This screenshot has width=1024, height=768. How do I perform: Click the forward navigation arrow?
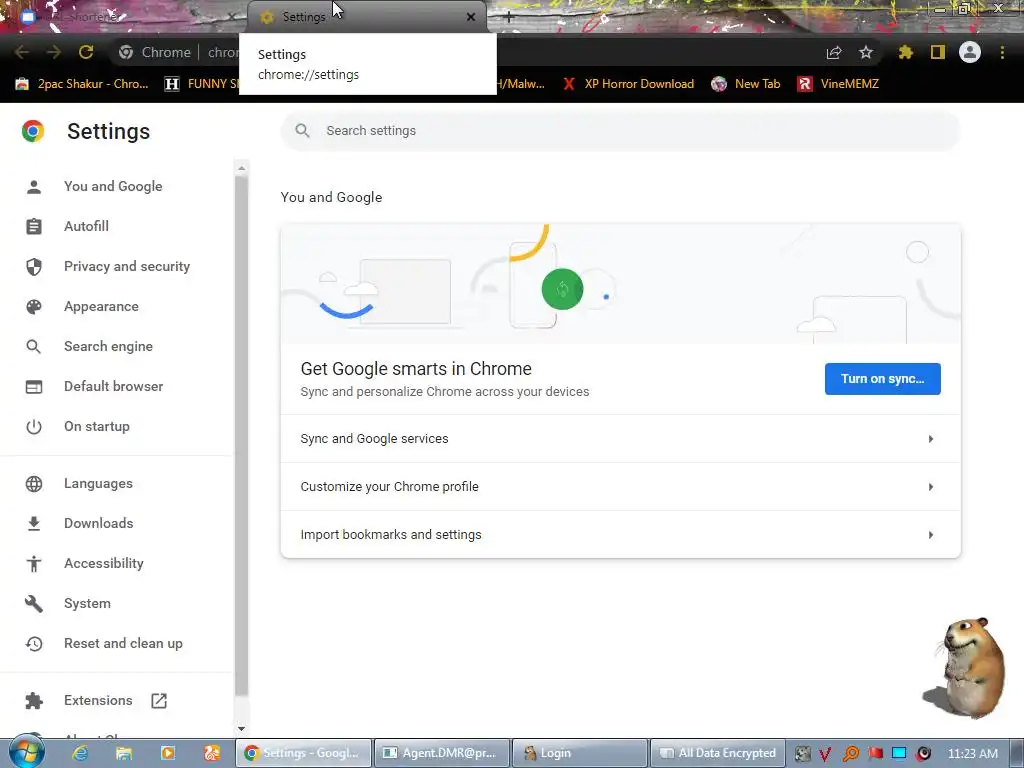click(54, 52)
